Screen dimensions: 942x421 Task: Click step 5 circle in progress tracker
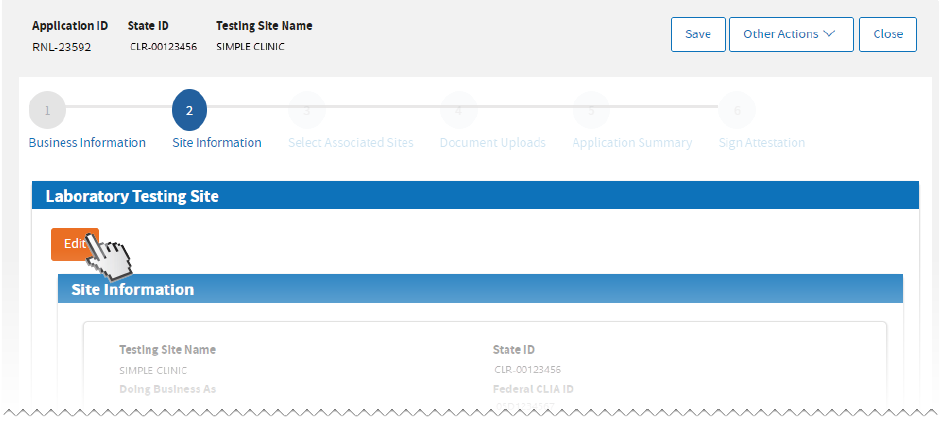coord(591,110)
